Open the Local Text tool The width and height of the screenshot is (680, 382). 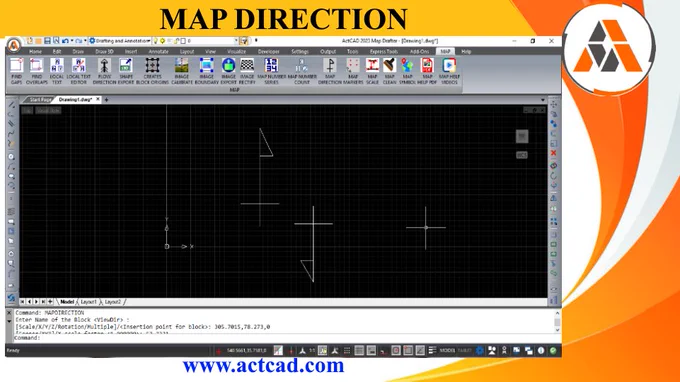tap(57, 71)
